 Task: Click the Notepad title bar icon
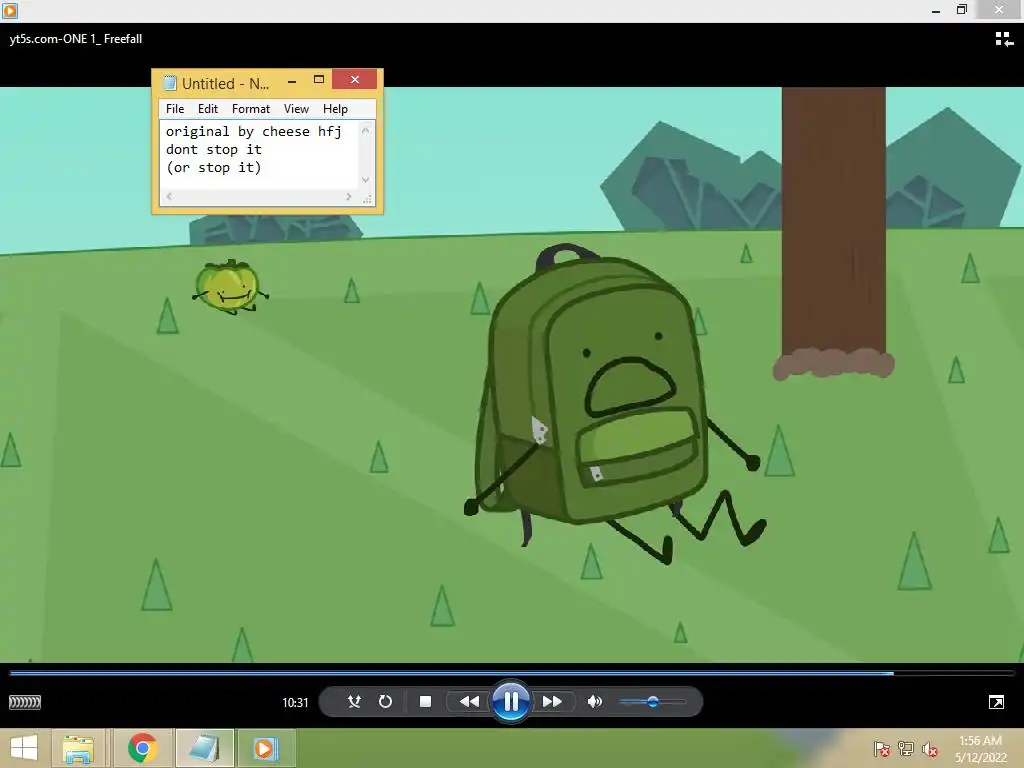170,83
